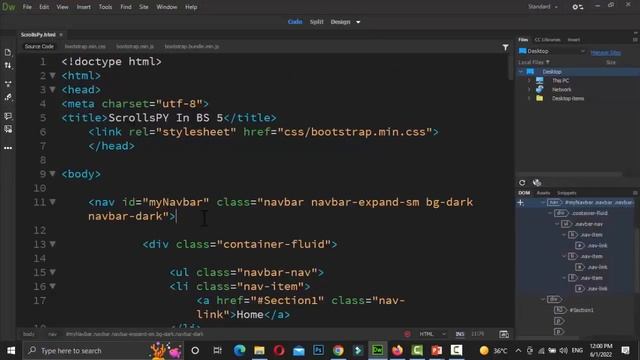Click the Remove Comment icon in left toolbar
This screenshot has width=640, height=360.
(x=8, y=129)
